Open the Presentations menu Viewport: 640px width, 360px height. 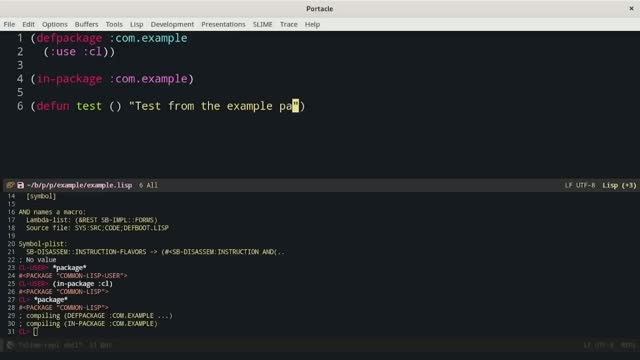[223, 24]
